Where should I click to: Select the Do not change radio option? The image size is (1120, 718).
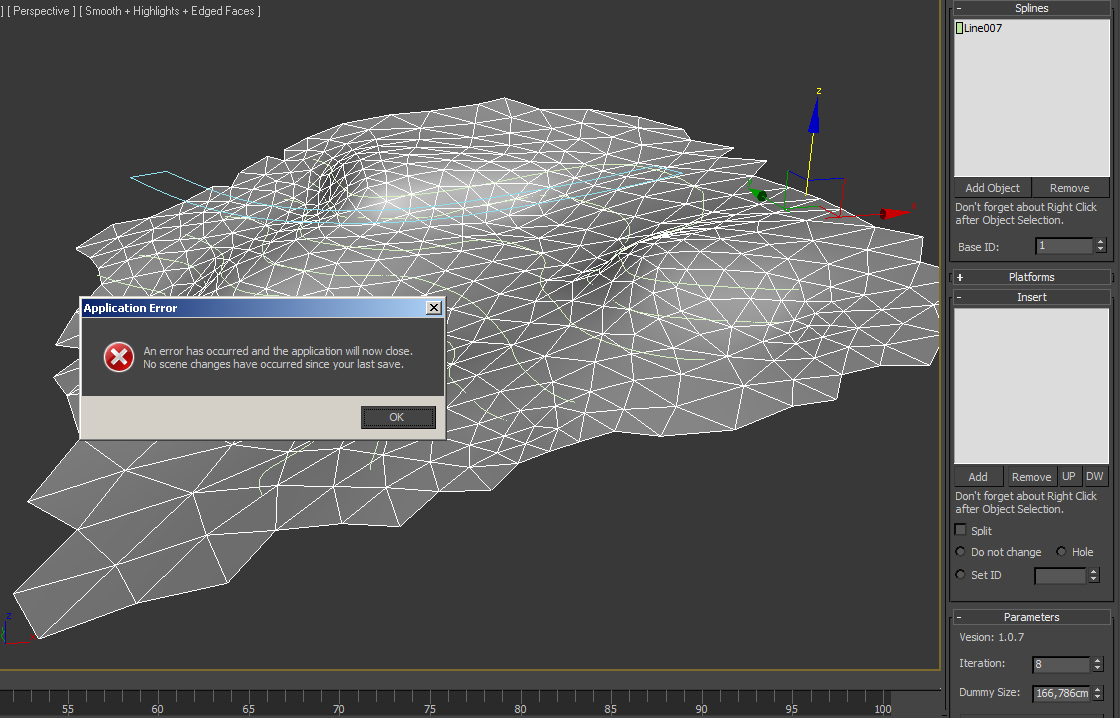click(x=961, y=552)
